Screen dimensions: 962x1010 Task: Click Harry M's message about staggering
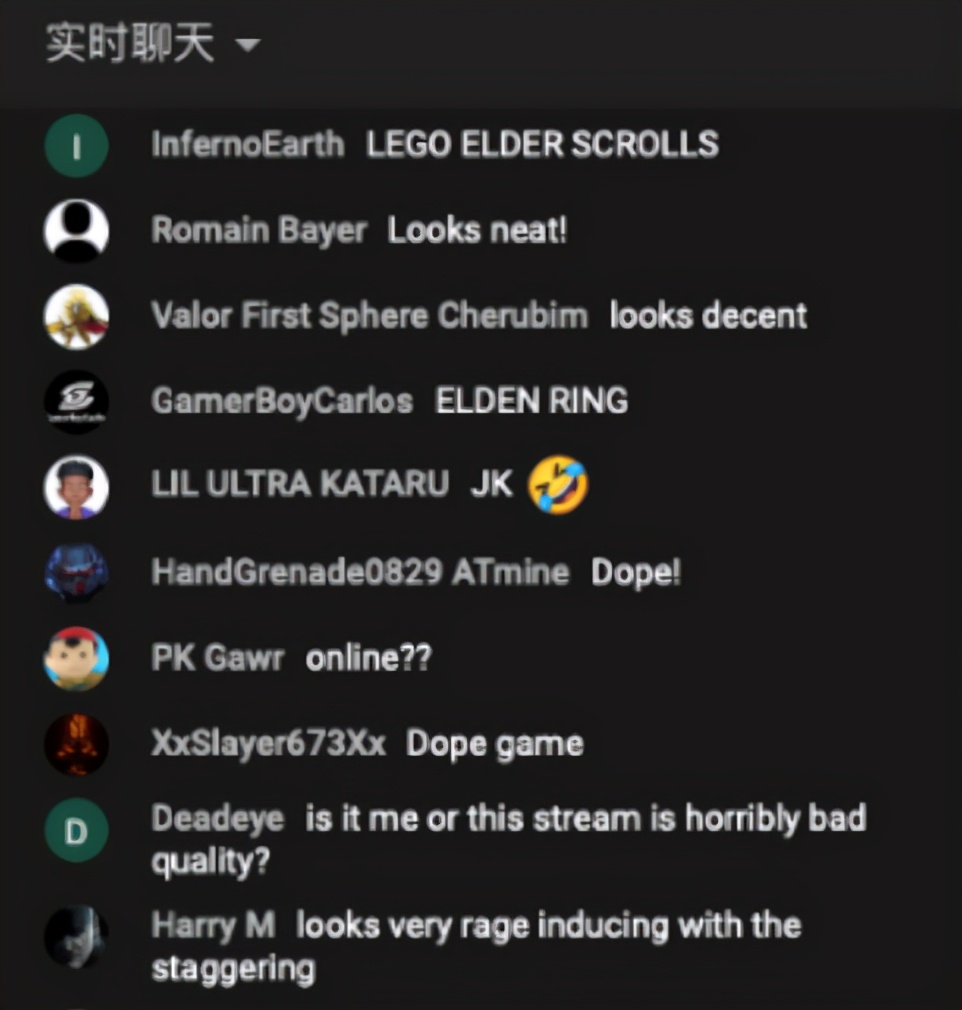point(477,947)
